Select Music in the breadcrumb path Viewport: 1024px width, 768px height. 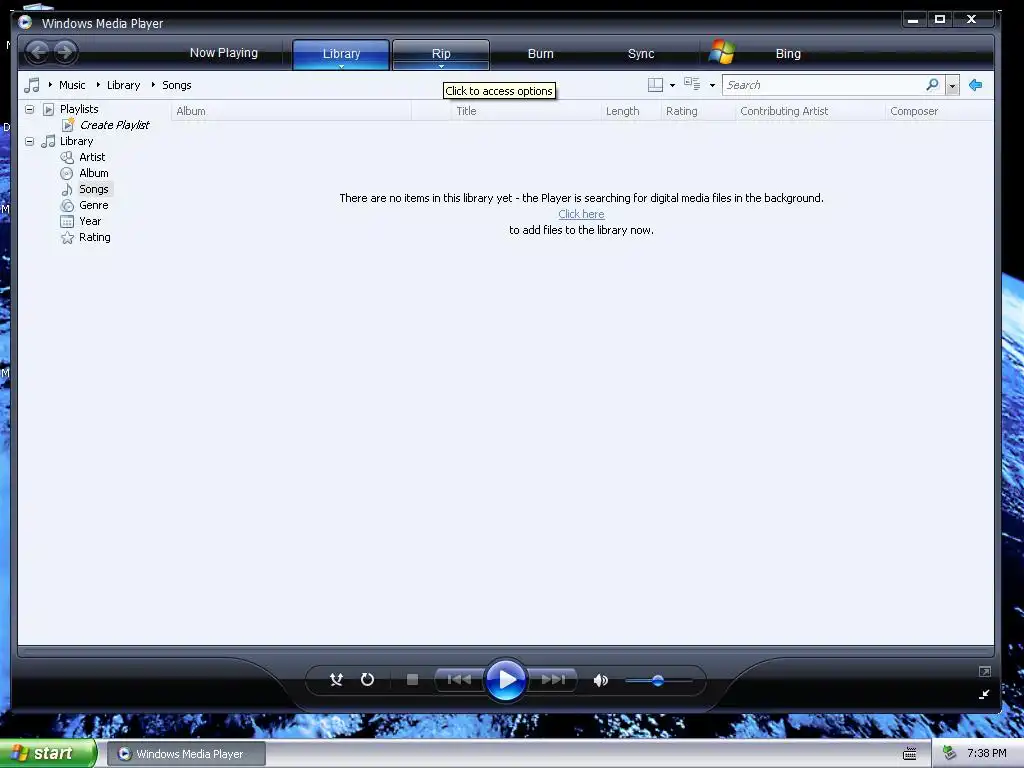(72, 85)
